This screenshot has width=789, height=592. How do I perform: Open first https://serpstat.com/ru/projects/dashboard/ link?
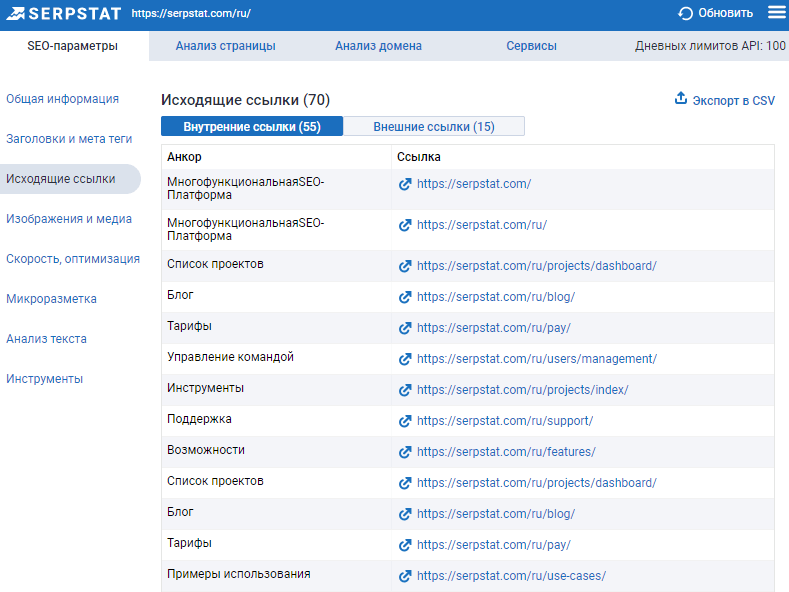point(536,266)
